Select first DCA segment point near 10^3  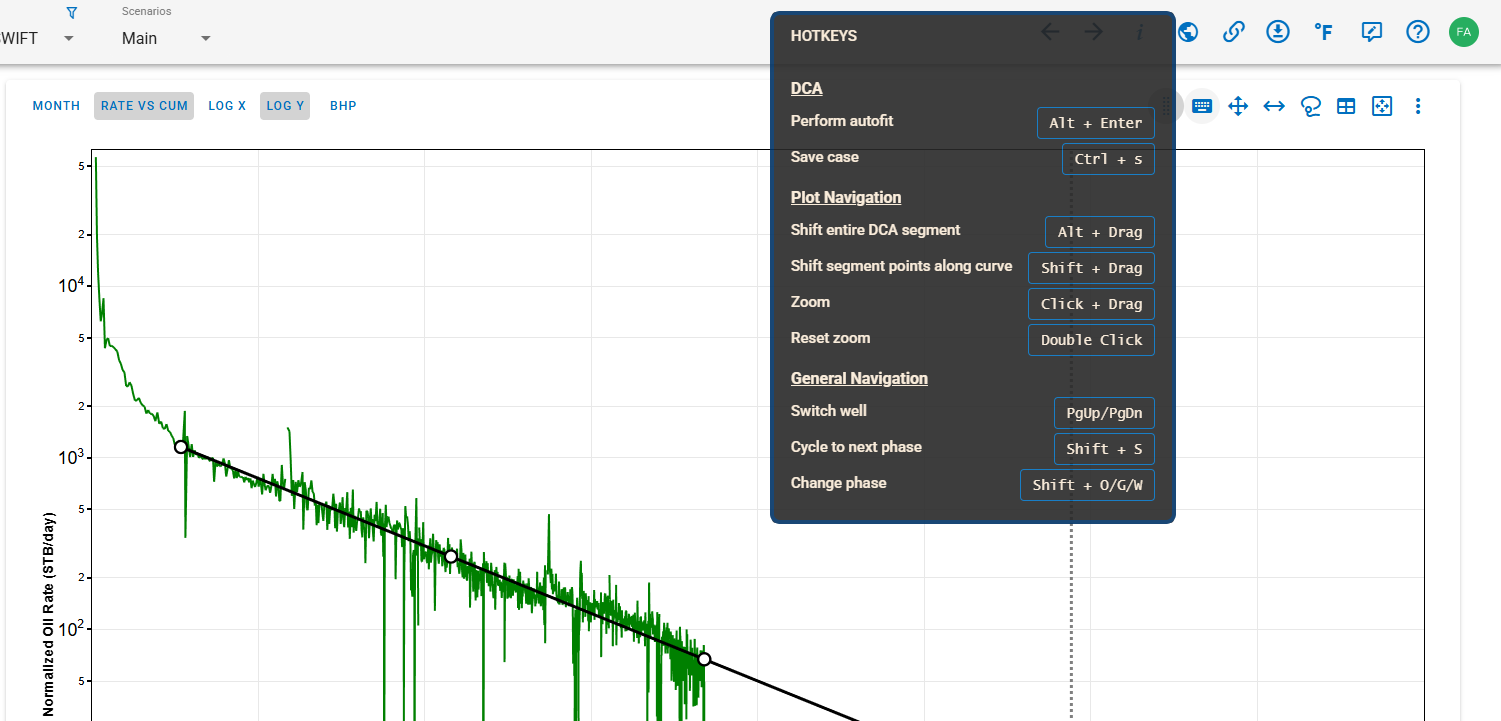[x=181, y=447]
